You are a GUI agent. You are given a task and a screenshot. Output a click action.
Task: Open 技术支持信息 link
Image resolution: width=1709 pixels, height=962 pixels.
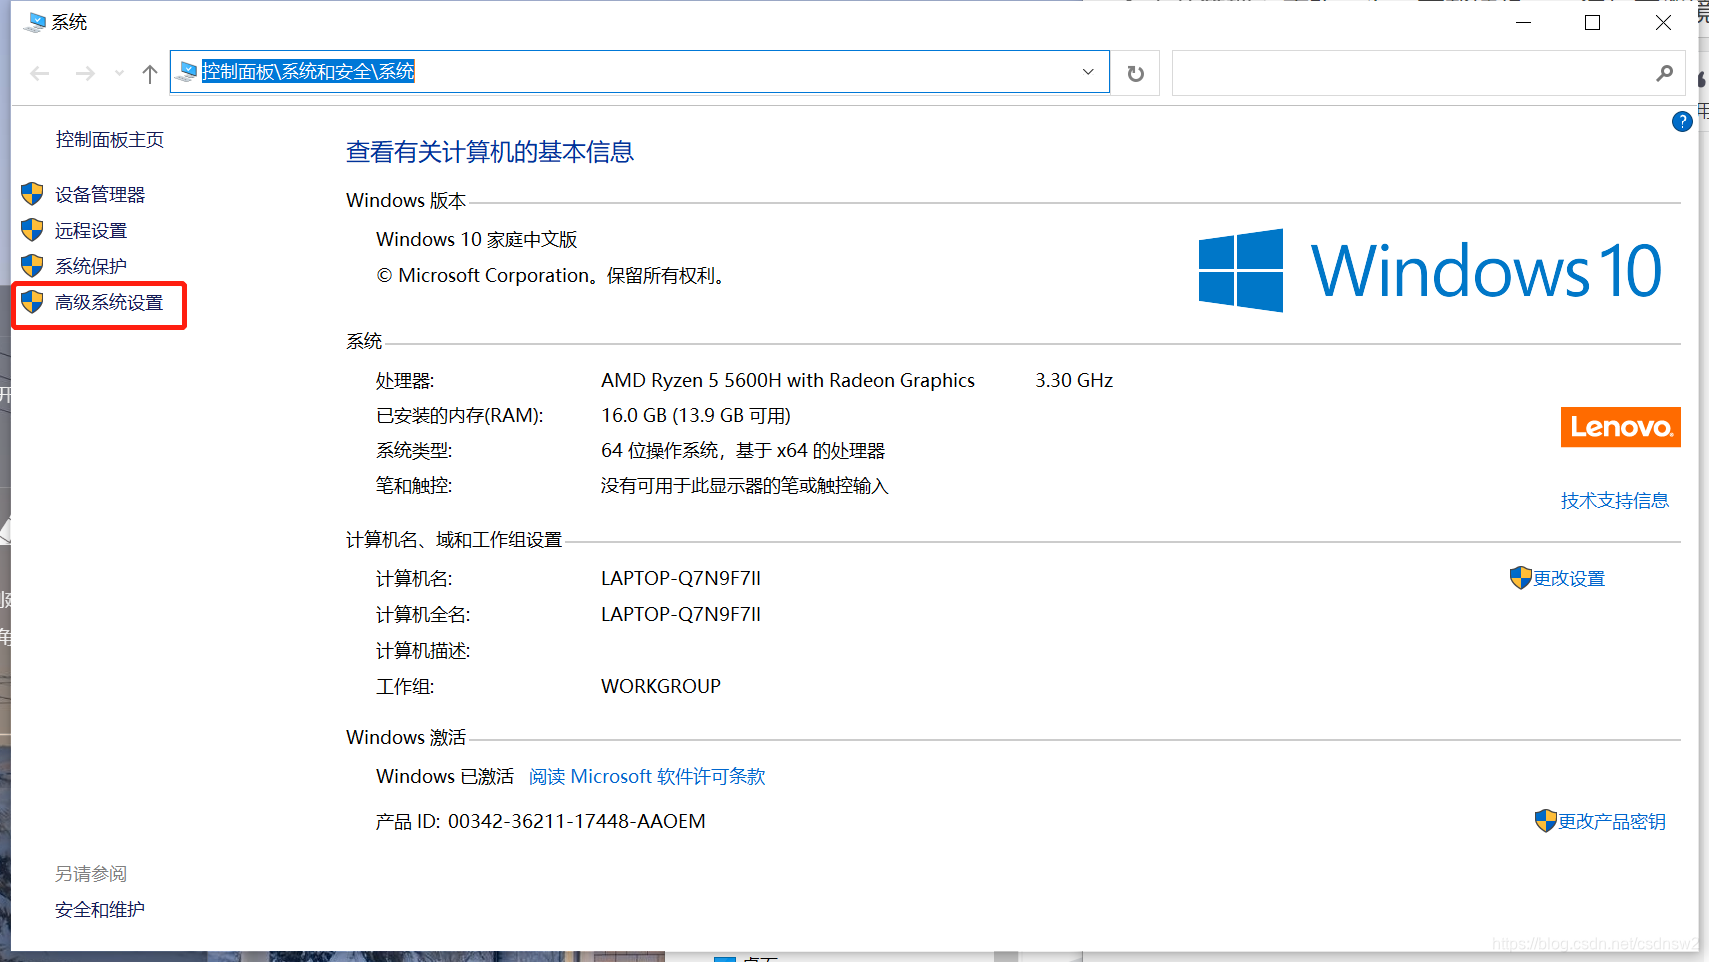1614,500
